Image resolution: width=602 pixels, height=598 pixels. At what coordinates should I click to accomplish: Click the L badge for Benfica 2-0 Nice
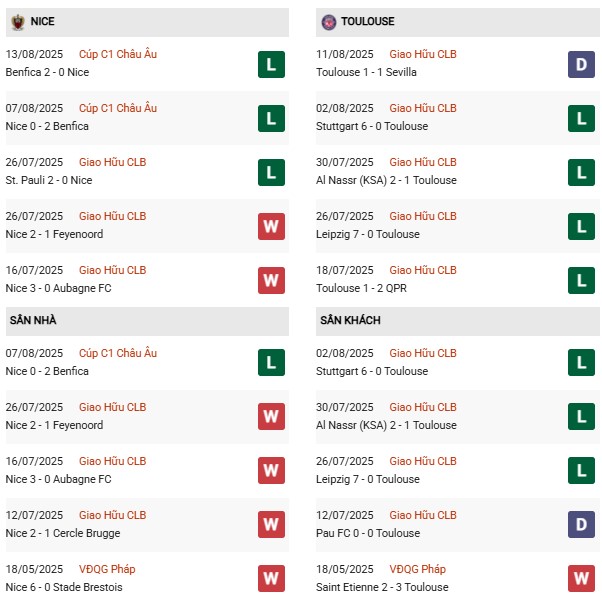coord(271,64)
